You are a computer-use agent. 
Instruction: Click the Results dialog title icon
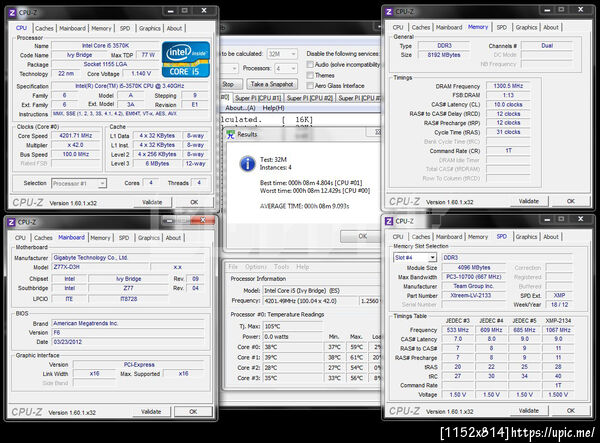click(230, 134)
